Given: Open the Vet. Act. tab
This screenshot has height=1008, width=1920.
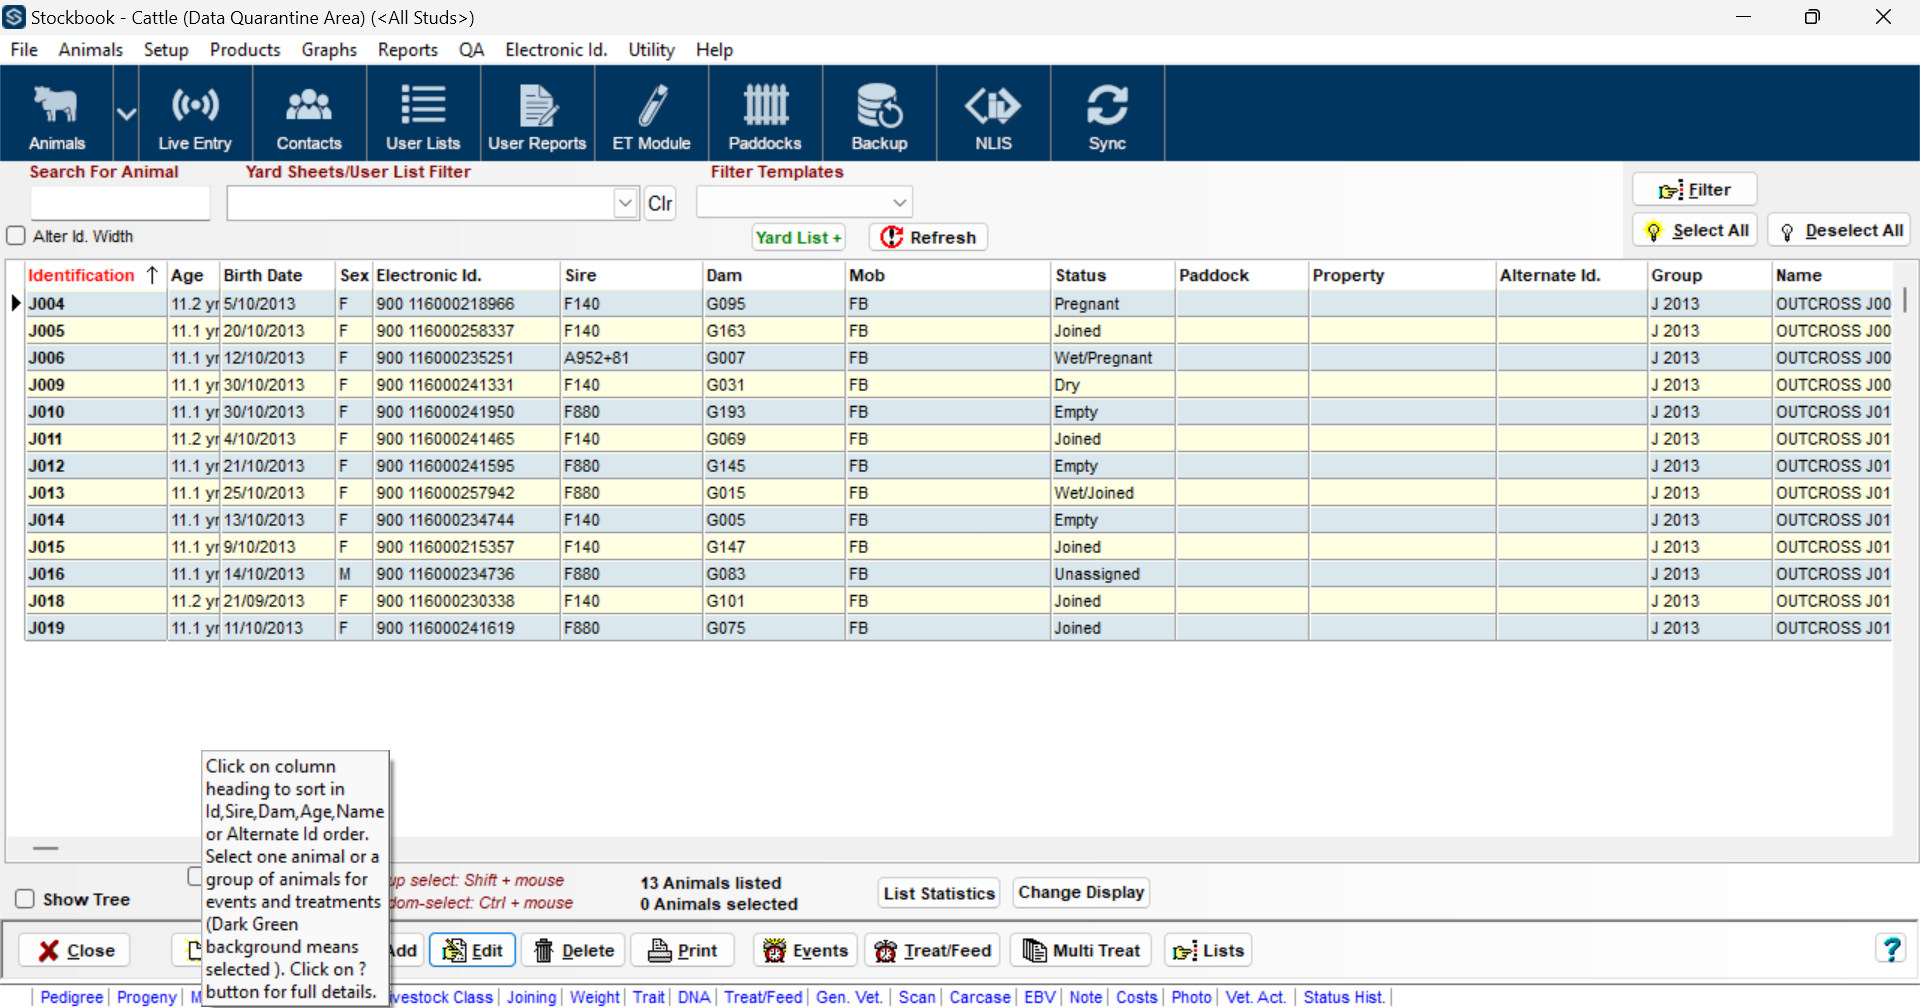Looking at the screenshot, I should click(1256, 997).
